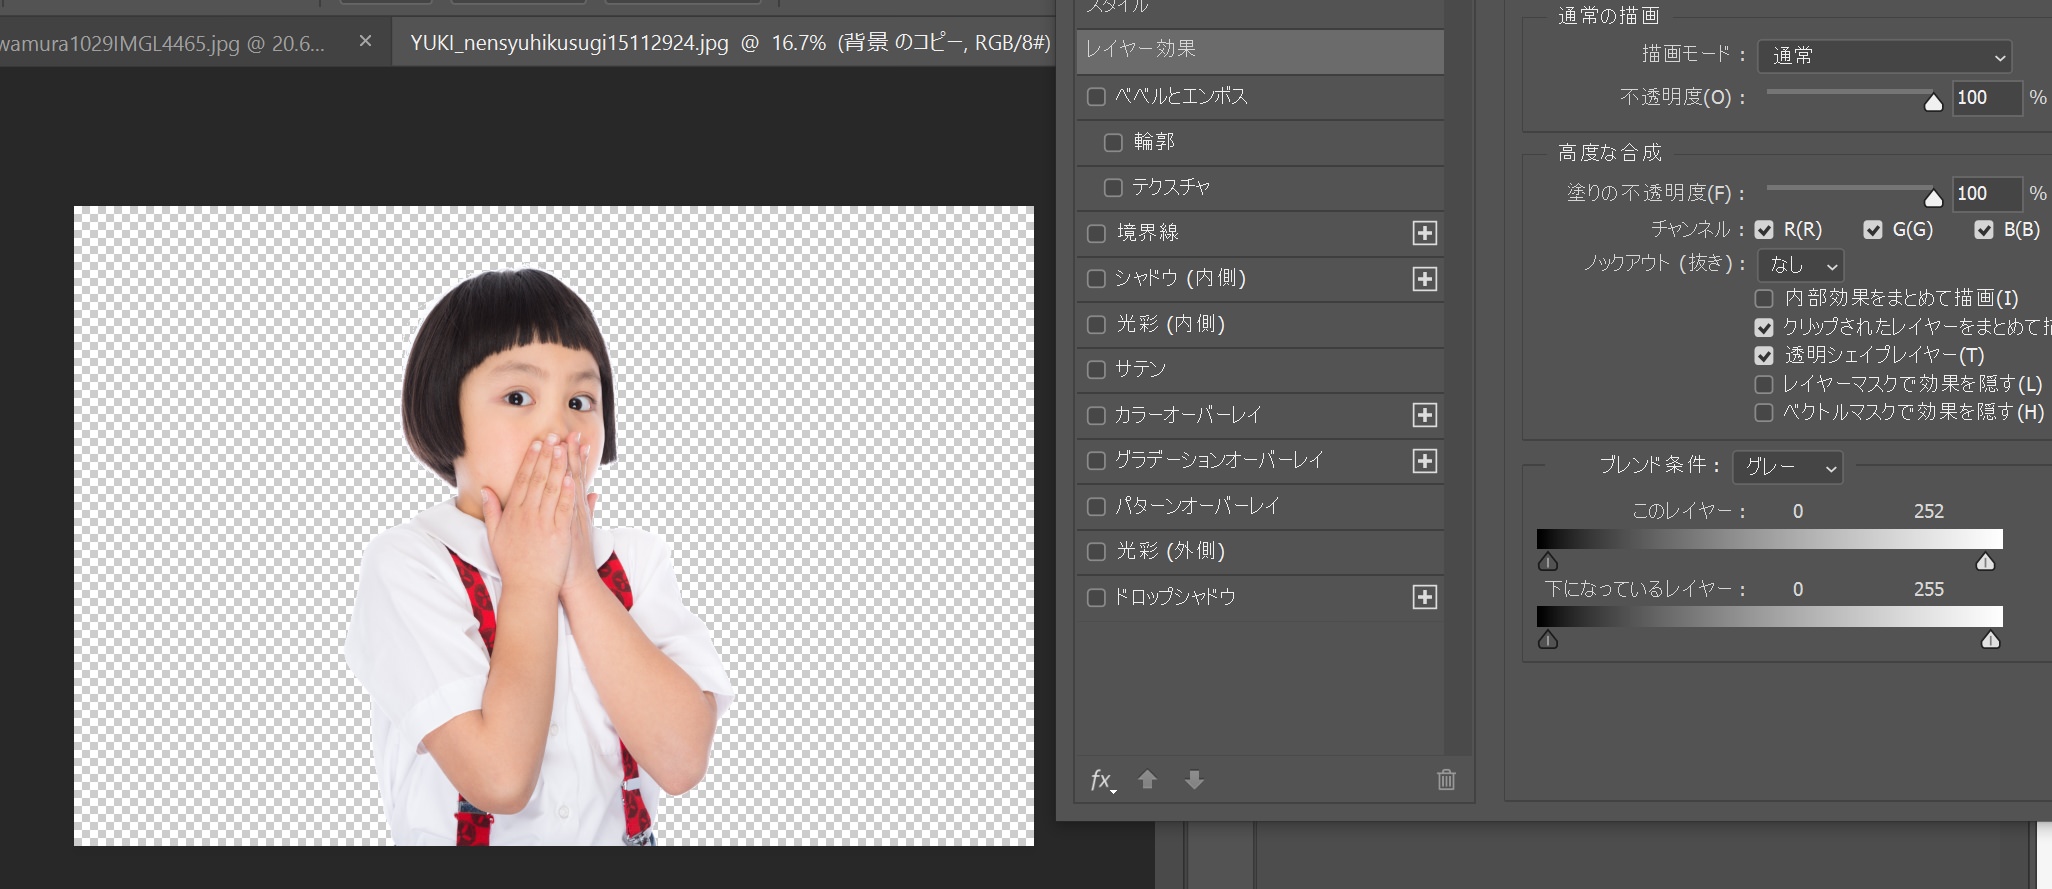Click the delete effect trash icon

[1446, 780]
